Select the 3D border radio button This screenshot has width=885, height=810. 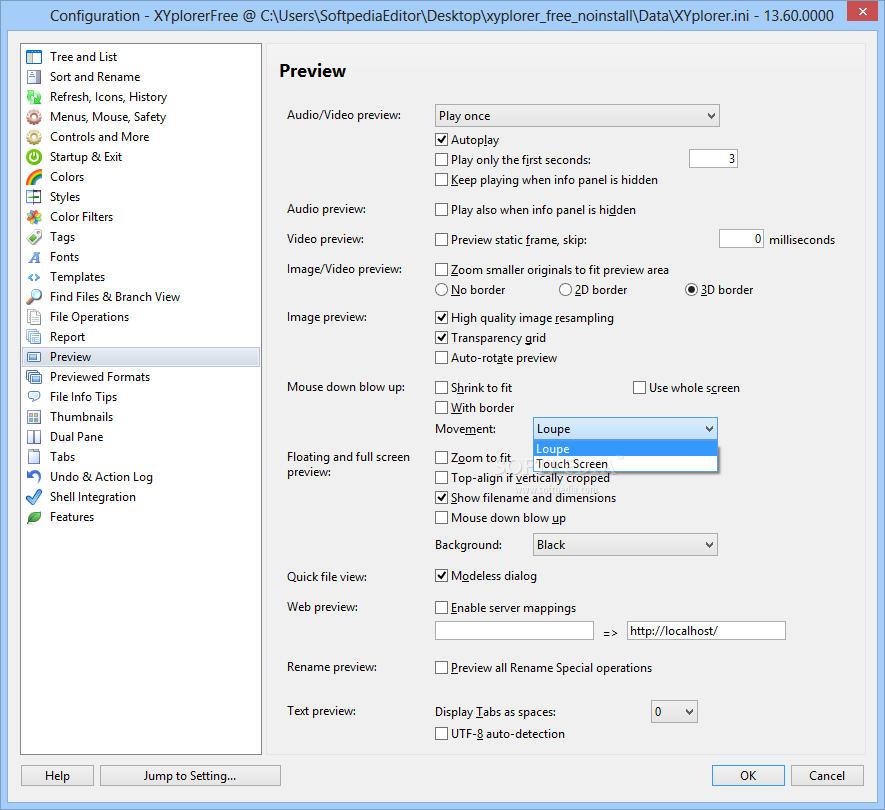[x=691, y=290]
